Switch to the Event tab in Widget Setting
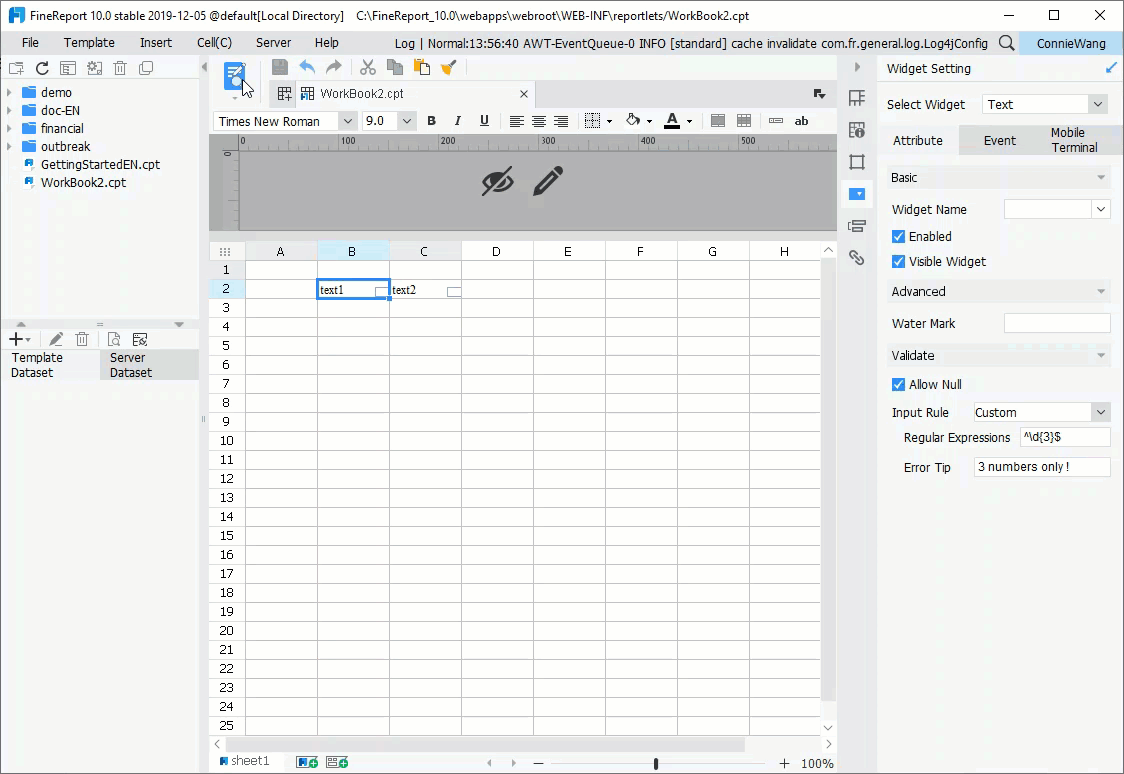This screenshot has width=1124, height=774. click(998, 140)
